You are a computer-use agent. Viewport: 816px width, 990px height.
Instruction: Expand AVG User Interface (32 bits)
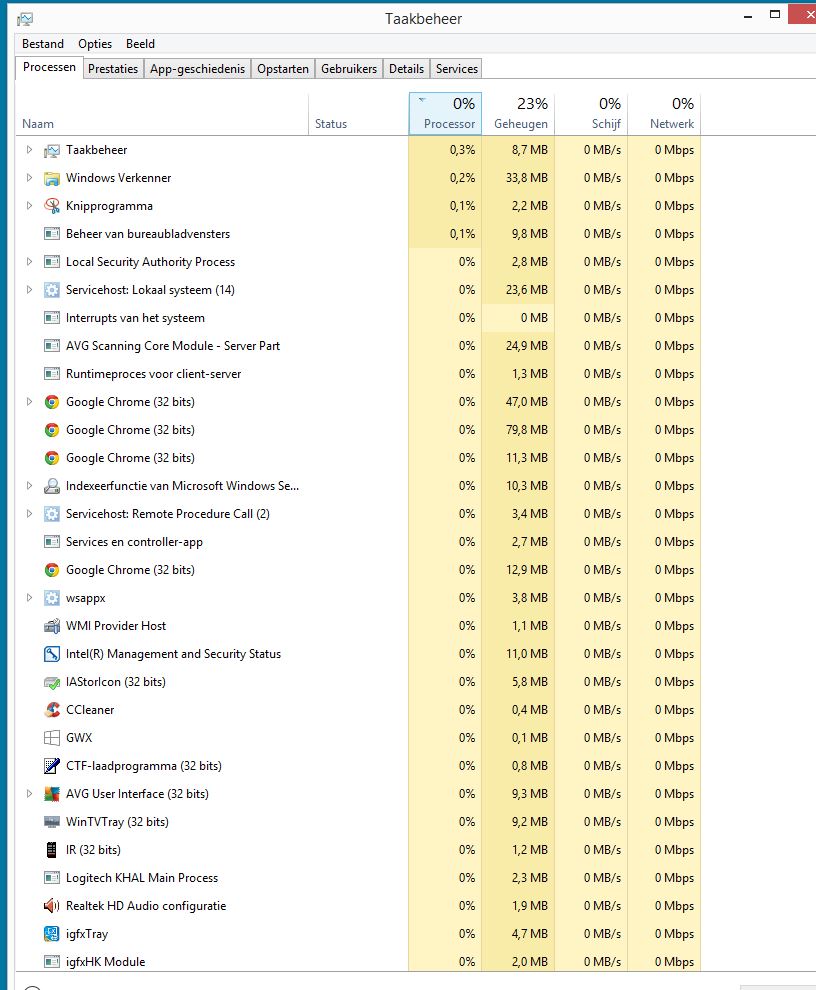[29, 793]
